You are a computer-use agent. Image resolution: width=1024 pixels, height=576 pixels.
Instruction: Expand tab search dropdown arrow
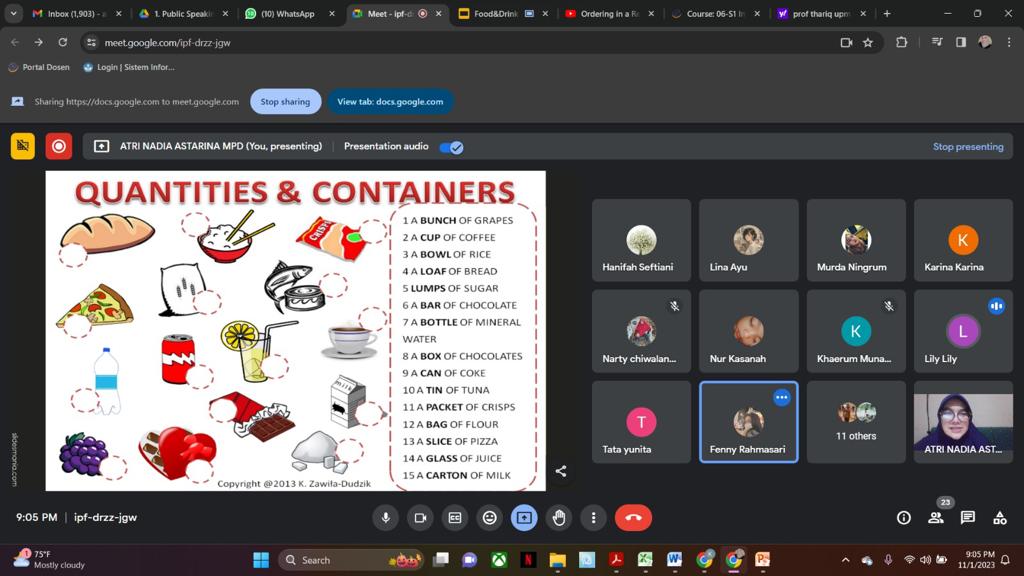(x=13, y=14)
